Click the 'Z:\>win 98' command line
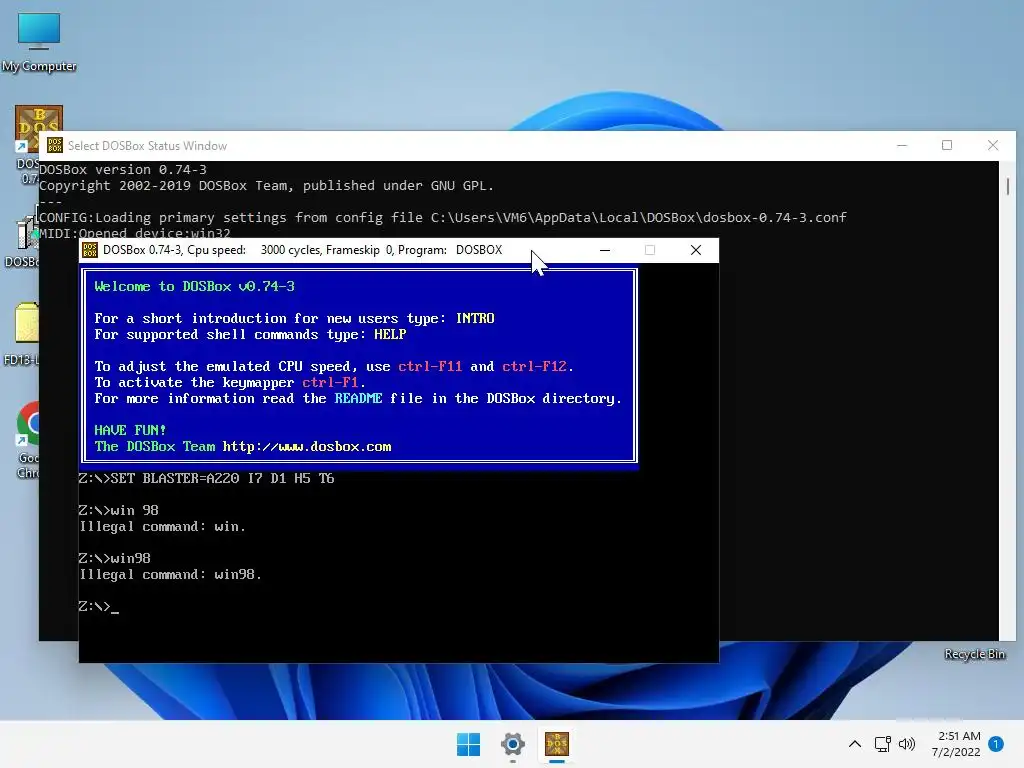This screenshot has width=1024, height=768. pos(118,511)
